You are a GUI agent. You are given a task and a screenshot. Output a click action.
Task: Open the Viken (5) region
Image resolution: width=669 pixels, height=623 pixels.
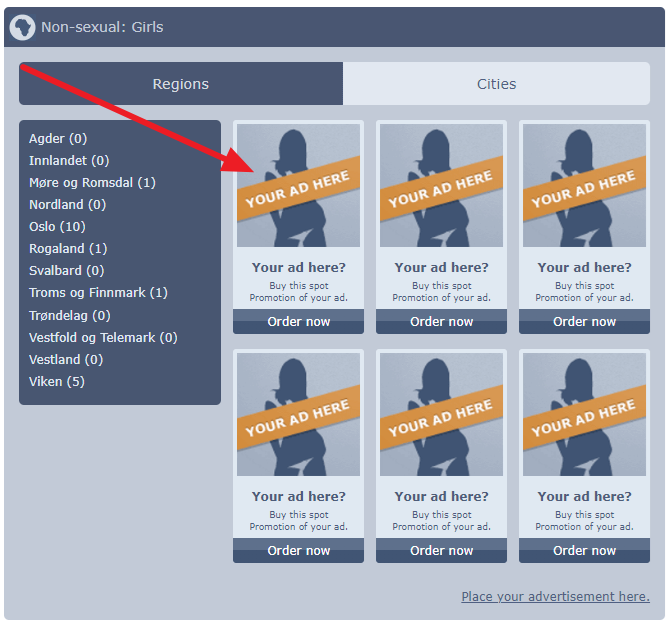pyautogui.click(x=57, y=381)
